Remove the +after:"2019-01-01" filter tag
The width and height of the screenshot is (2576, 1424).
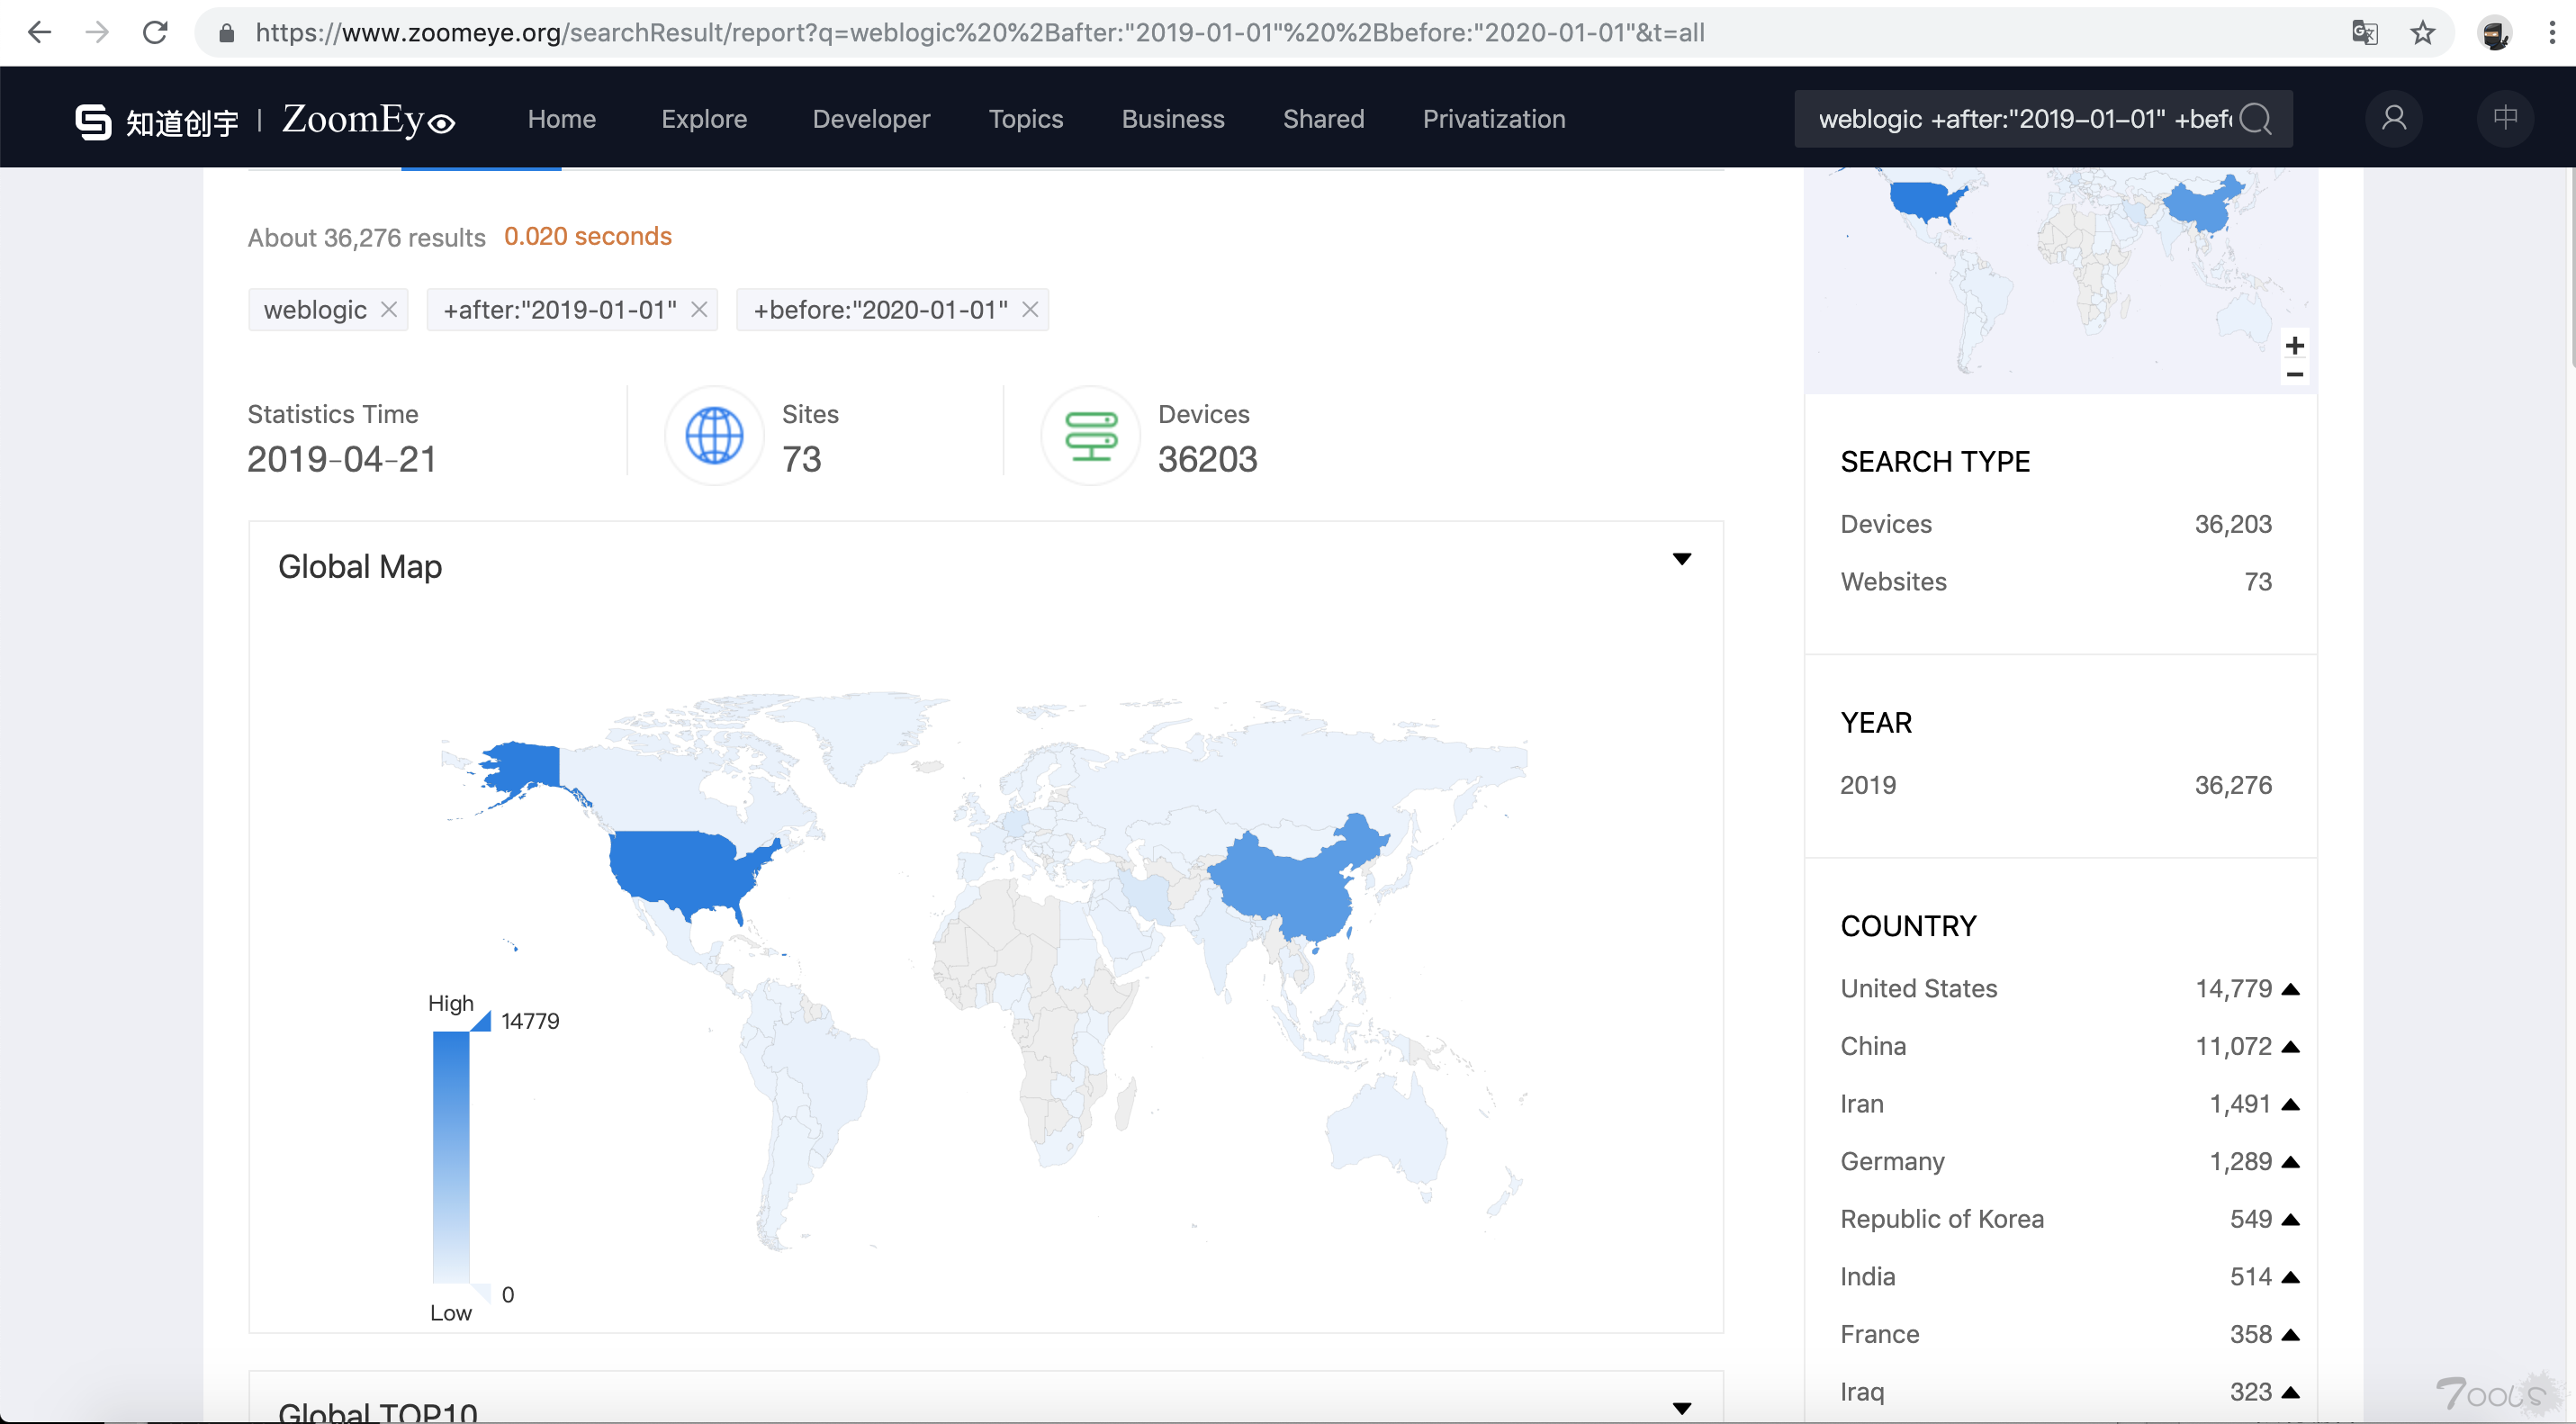pos(699,310)
